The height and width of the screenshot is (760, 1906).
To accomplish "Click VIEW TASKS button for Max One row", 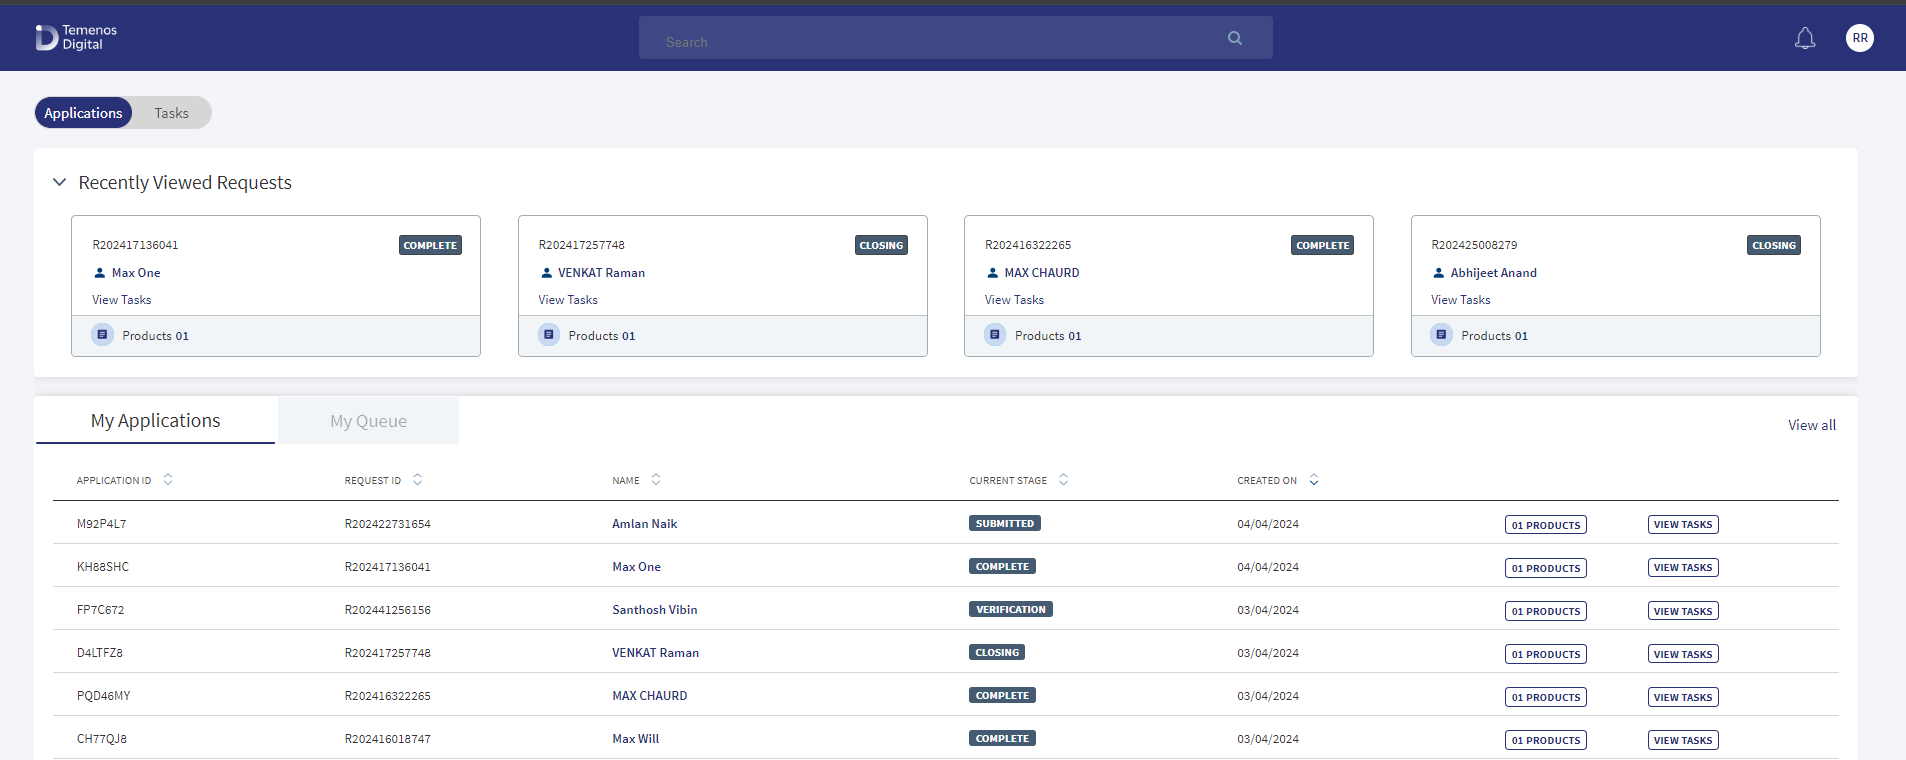I will point(1683,568).
